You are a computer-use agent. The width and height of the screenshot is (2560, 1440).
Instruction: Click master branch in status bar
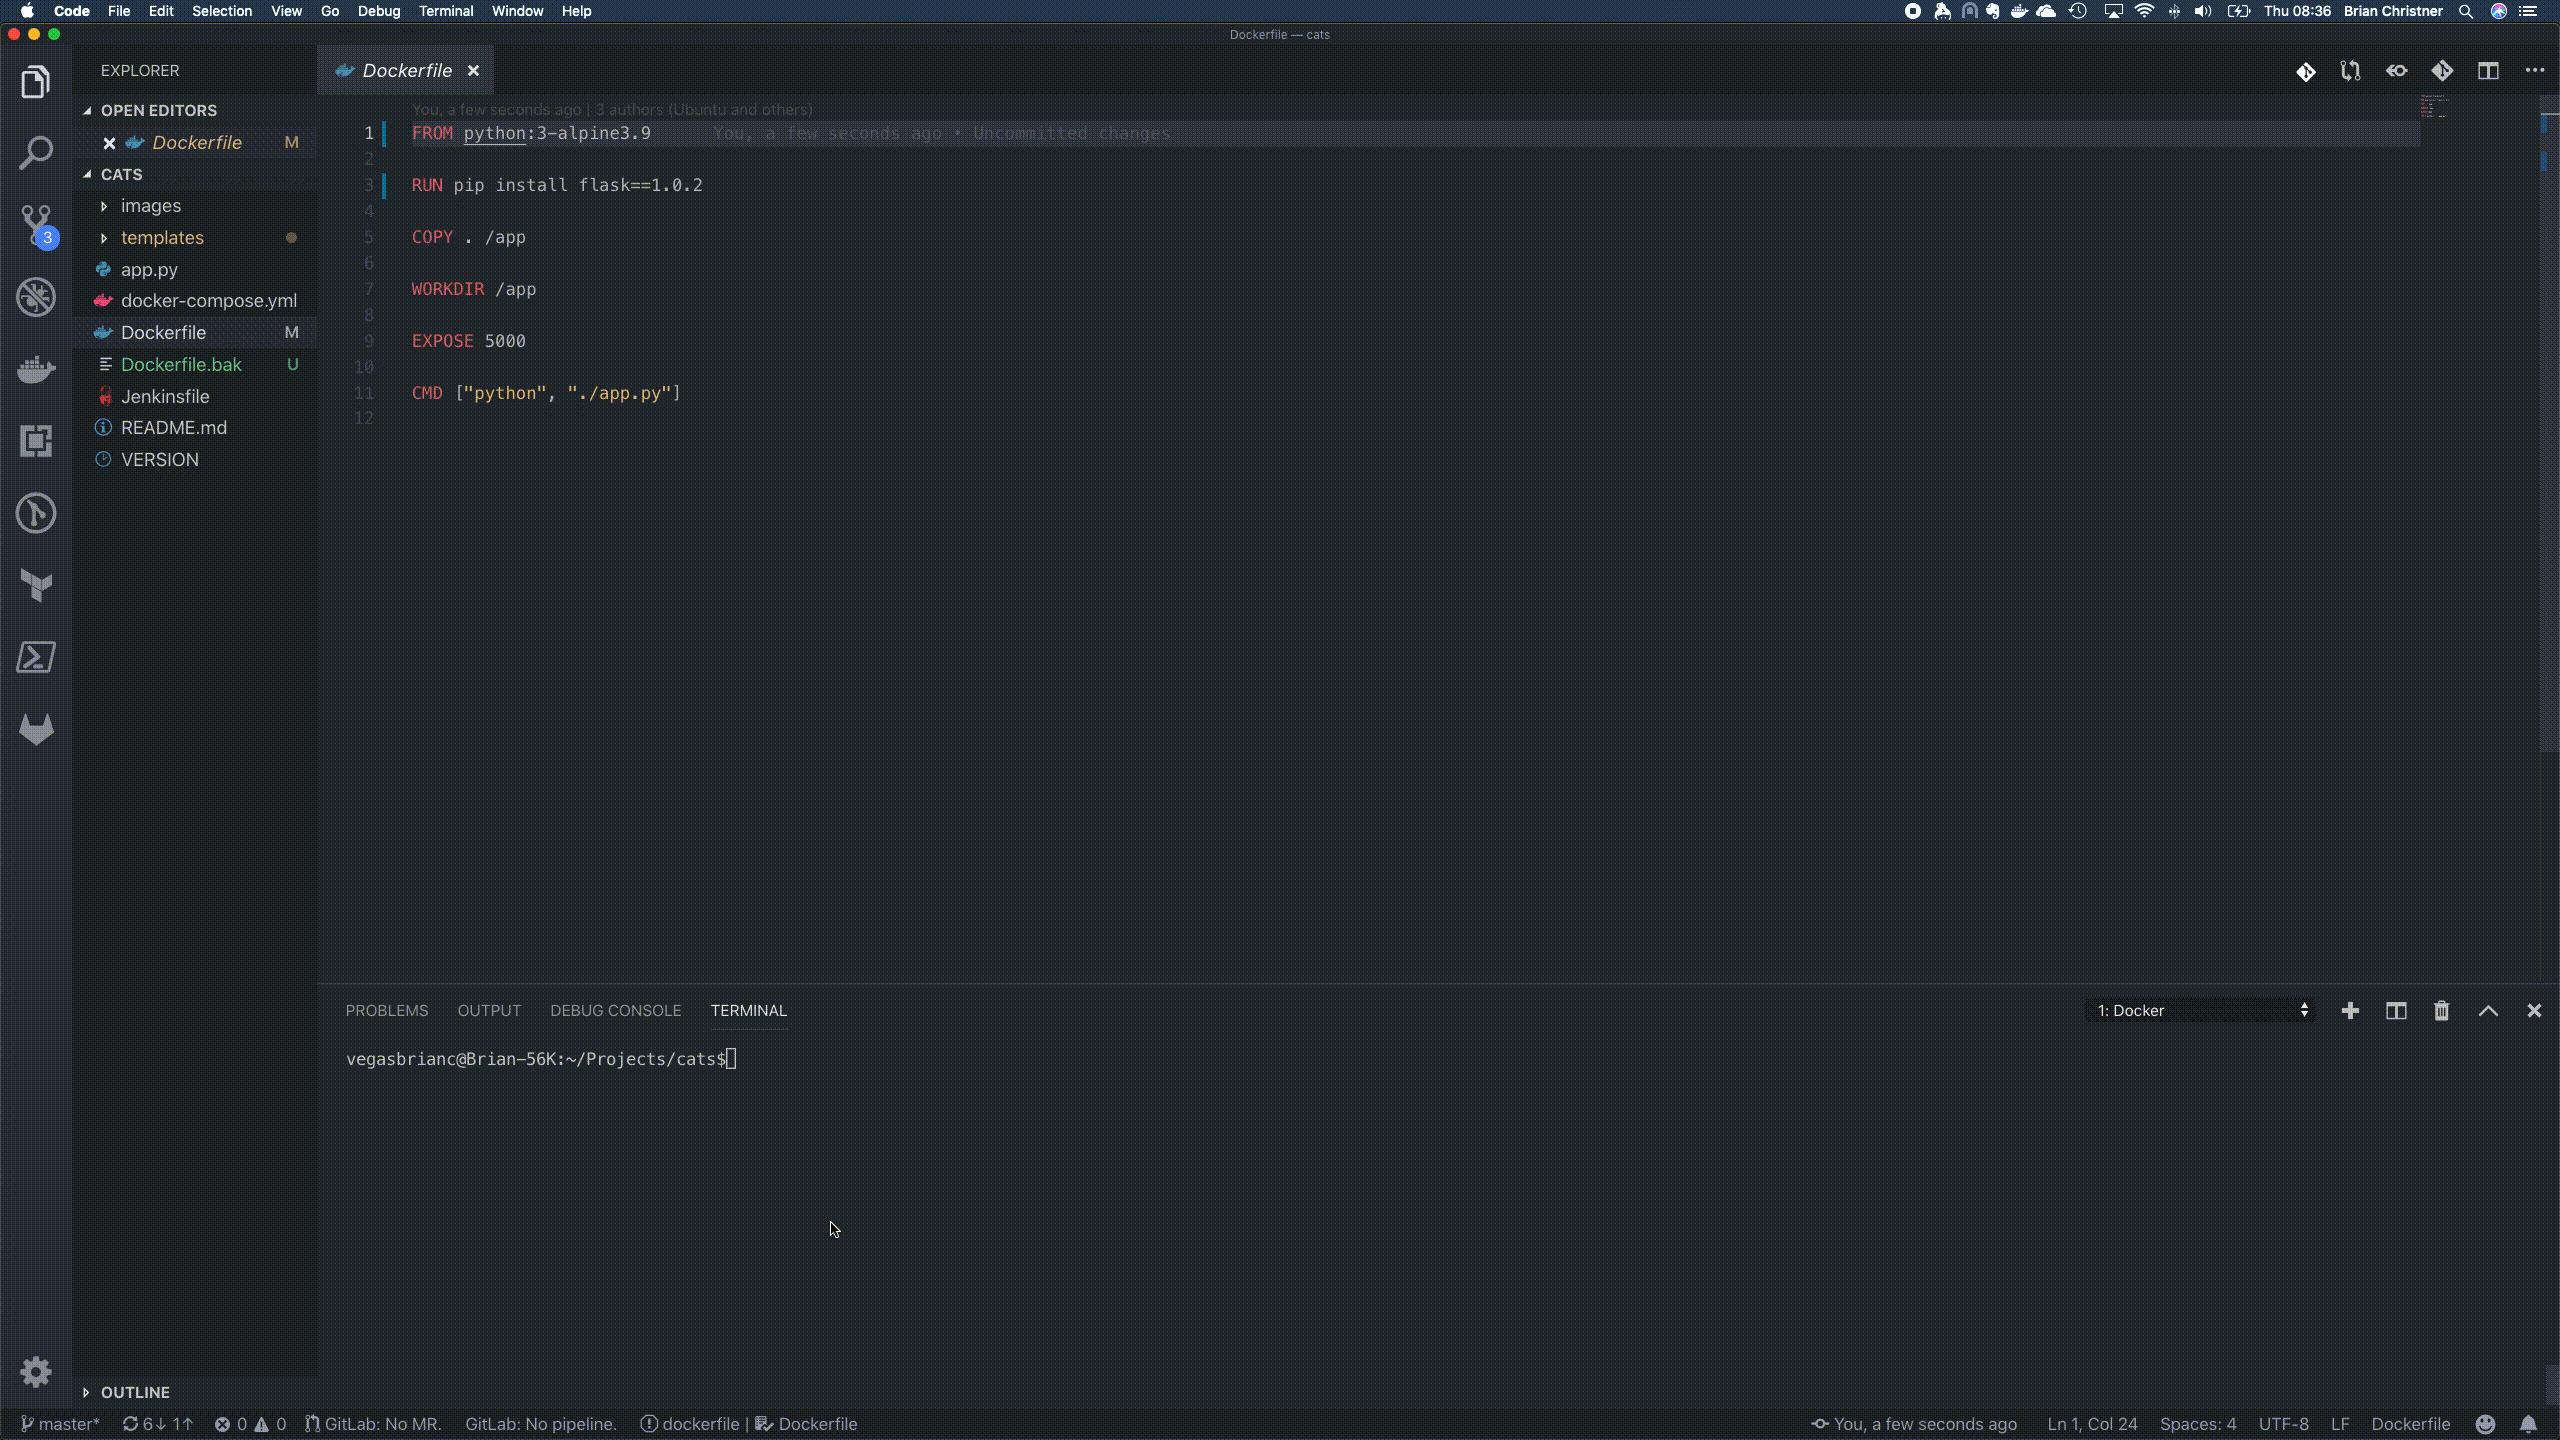[x=60, y=1424]
